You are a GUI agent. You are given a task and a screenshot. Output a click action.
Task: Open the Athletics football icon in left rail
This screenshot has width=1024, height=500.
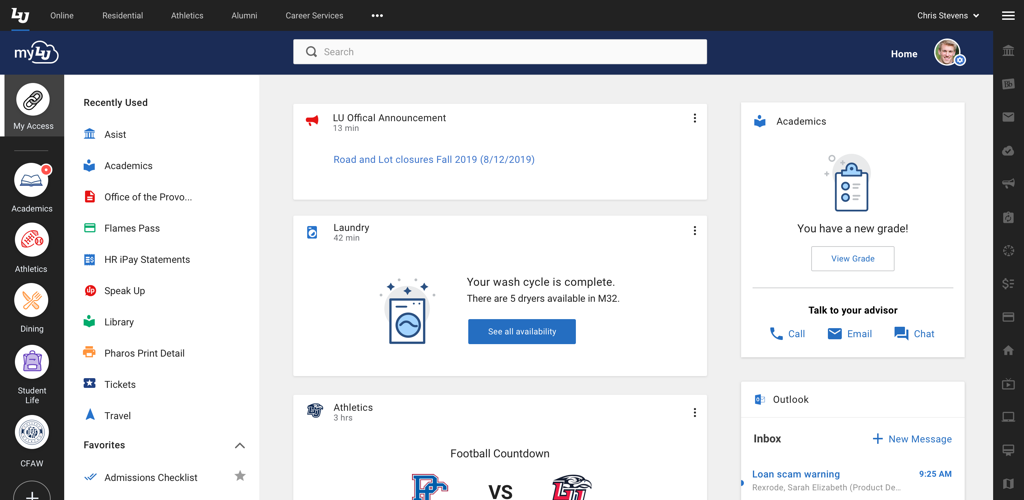click(31, 240)
